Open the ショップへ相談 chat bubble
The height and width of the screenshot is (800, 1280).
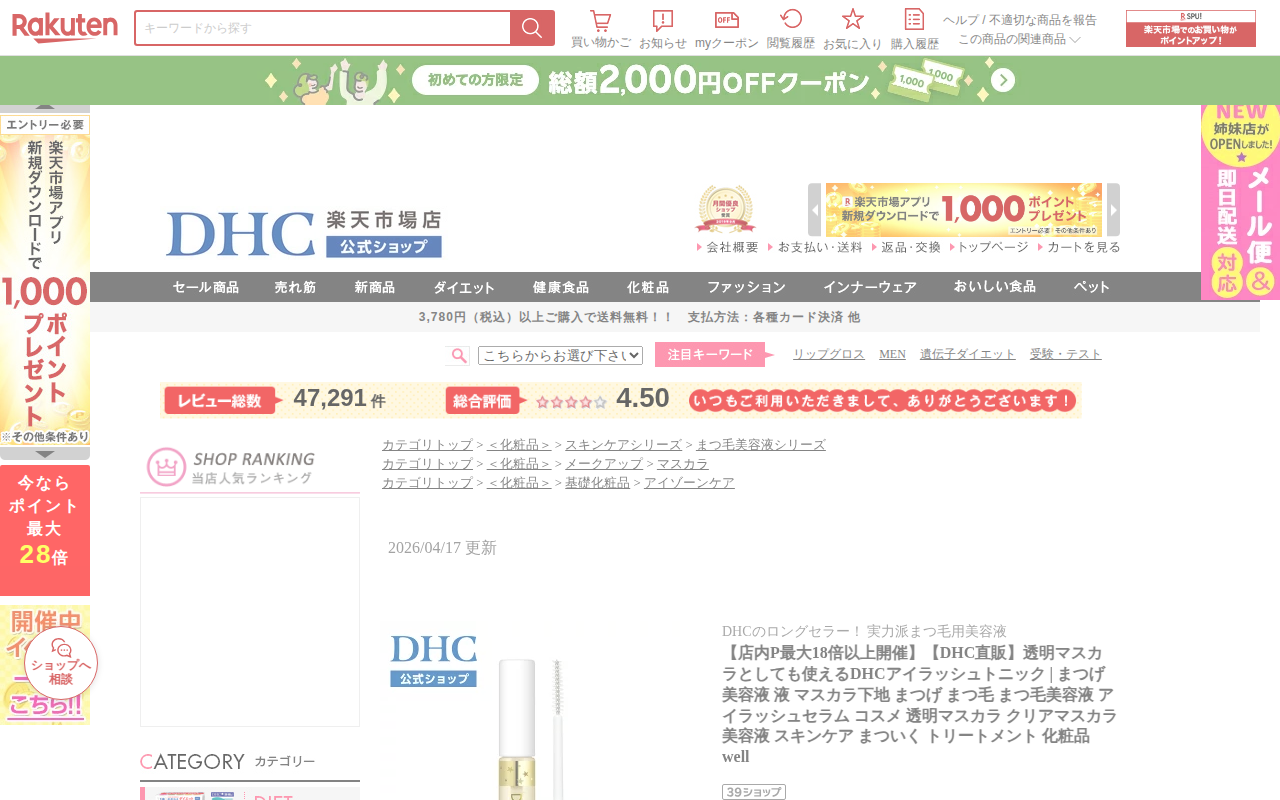tap(61, 663)
